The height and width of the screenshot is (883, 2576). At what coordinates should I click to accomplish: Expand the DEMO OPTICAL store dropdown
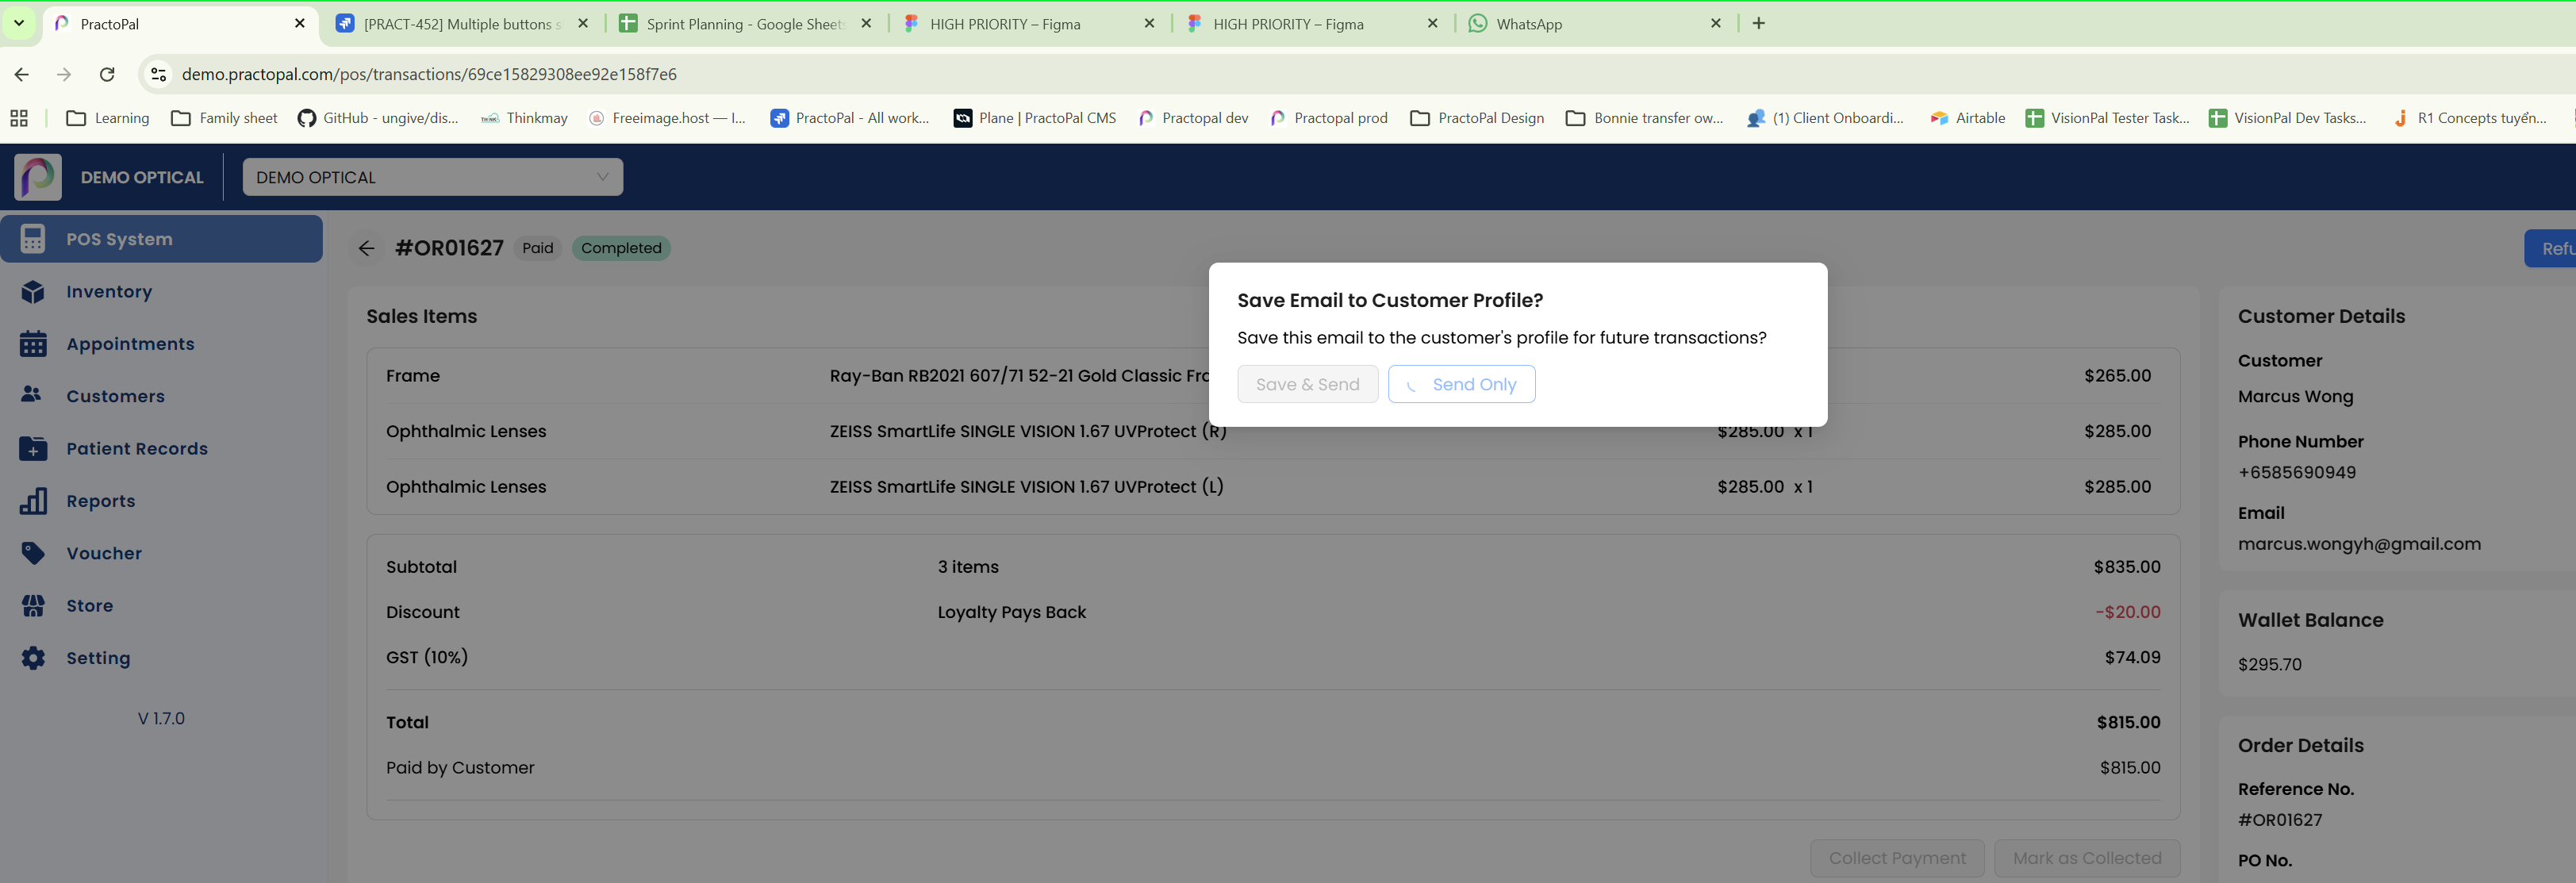(x=432, y=177)
